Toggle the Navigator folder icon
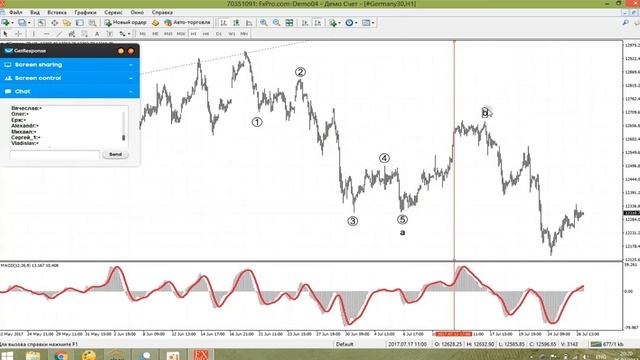The height and width of the screenshot is (360, 640). pyautogui.click(x=67, y=23)
